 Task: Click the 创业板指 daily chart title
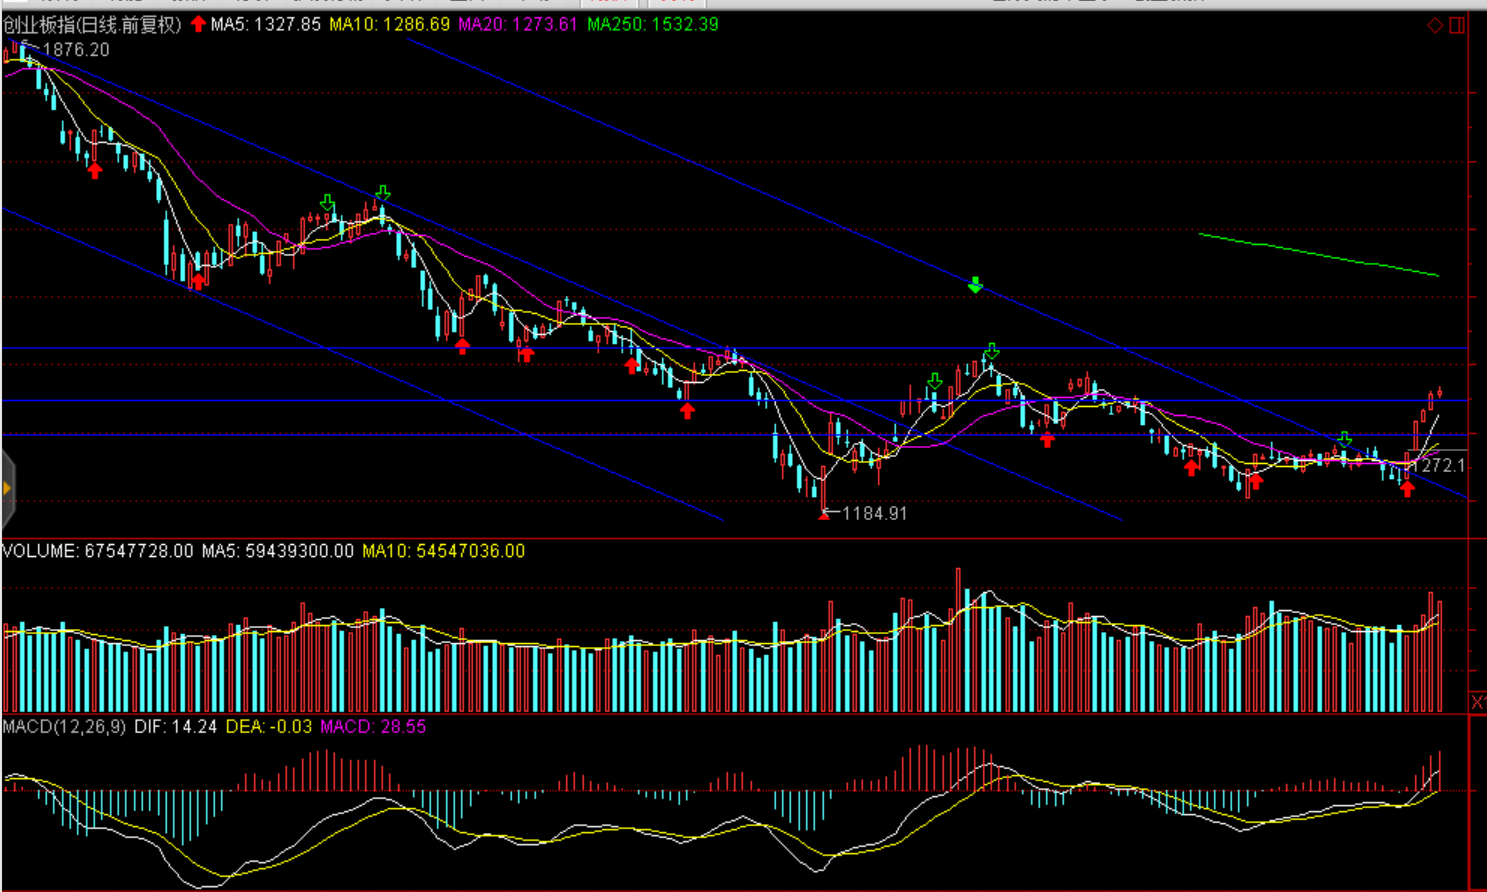click(x=92, y=24)
